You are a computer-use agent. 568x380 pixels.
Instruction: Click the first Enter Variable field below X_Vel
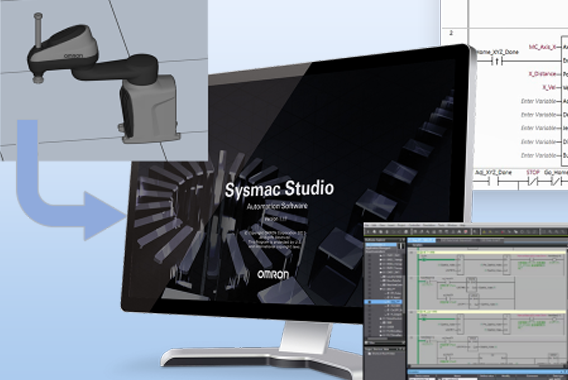point(538,101)
